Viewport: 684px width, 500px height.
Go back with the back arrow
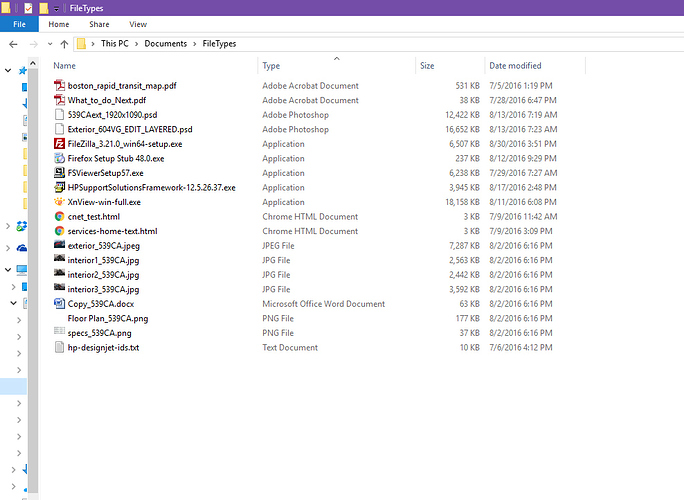pyautogui.click(x=14, y=44)
